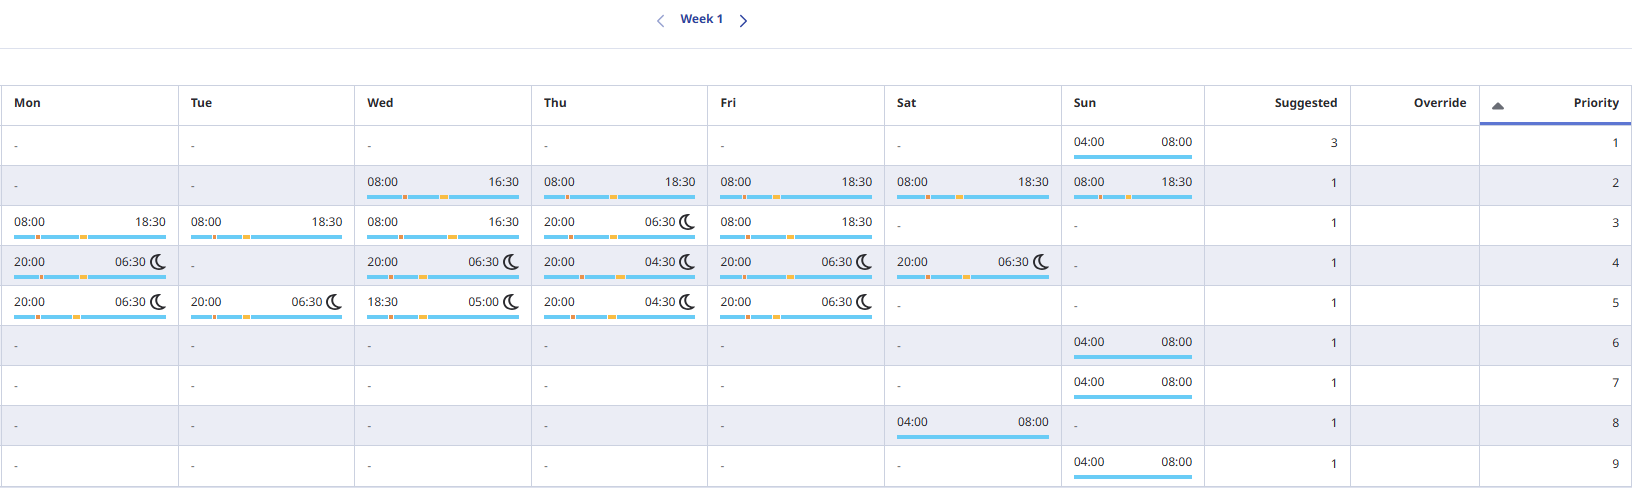Select Monday 08:00–18:30 shift in priority 3 row
Viewport: 1644px width, 502px height.
[x=90, y=225]
